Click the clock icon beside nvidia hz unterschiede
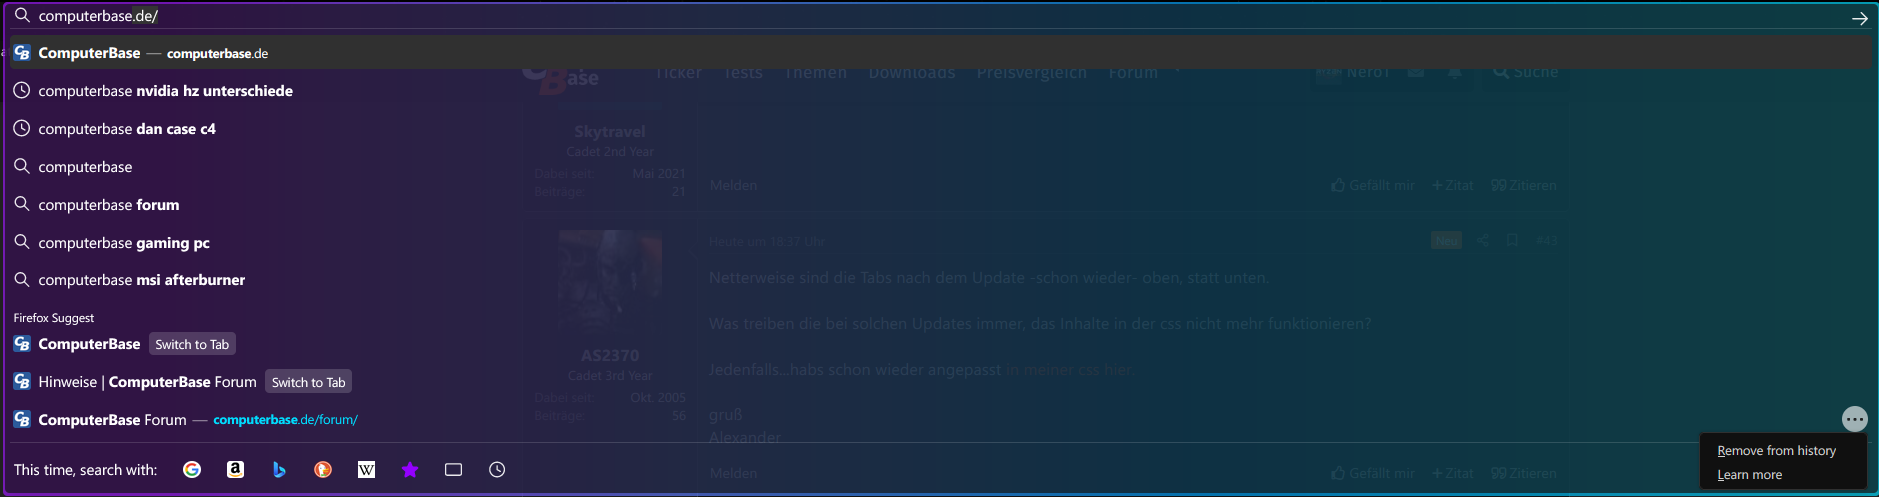The width and height of the screenshot is (1879, 497). pos(21,90)
